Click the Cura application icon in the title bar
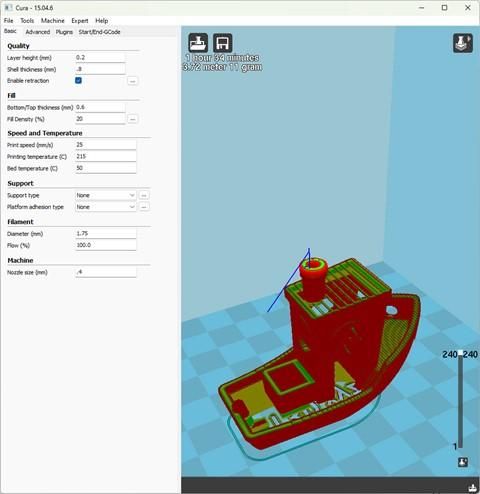The width and height of the screenshot is (480, 494). point(8,7)
